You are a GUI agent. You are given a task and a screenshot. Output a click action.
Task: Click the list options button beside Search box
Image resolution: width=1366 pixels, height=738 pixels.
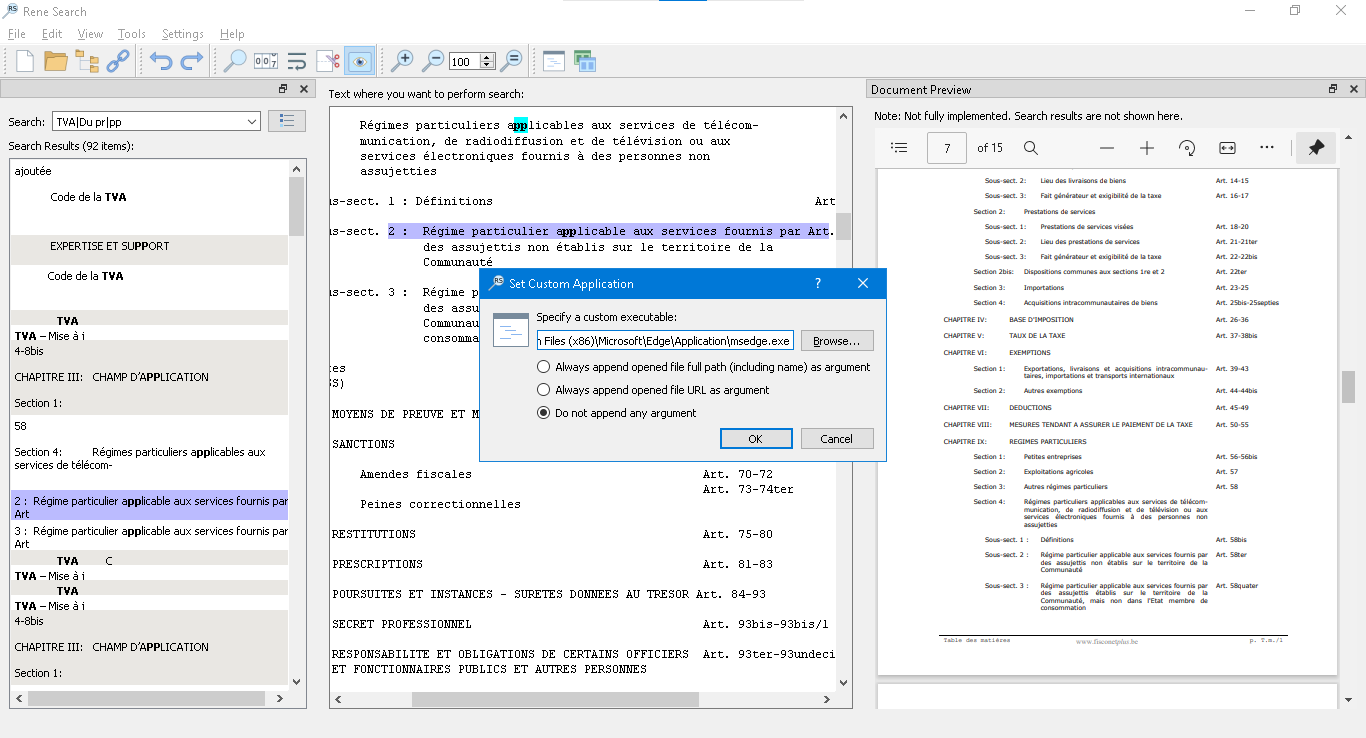pyautogui.click(x=287, y=121)
